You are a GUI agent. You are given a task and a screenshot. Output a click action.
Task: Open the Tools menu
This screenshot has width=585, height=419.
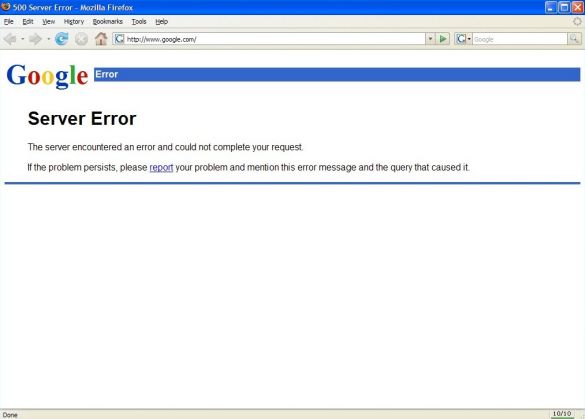139,22
